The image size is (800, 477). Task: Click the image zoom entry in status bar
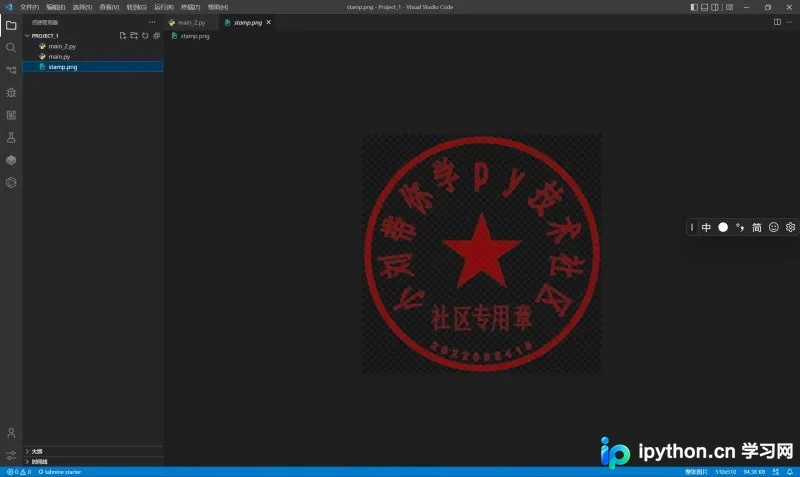696,472
